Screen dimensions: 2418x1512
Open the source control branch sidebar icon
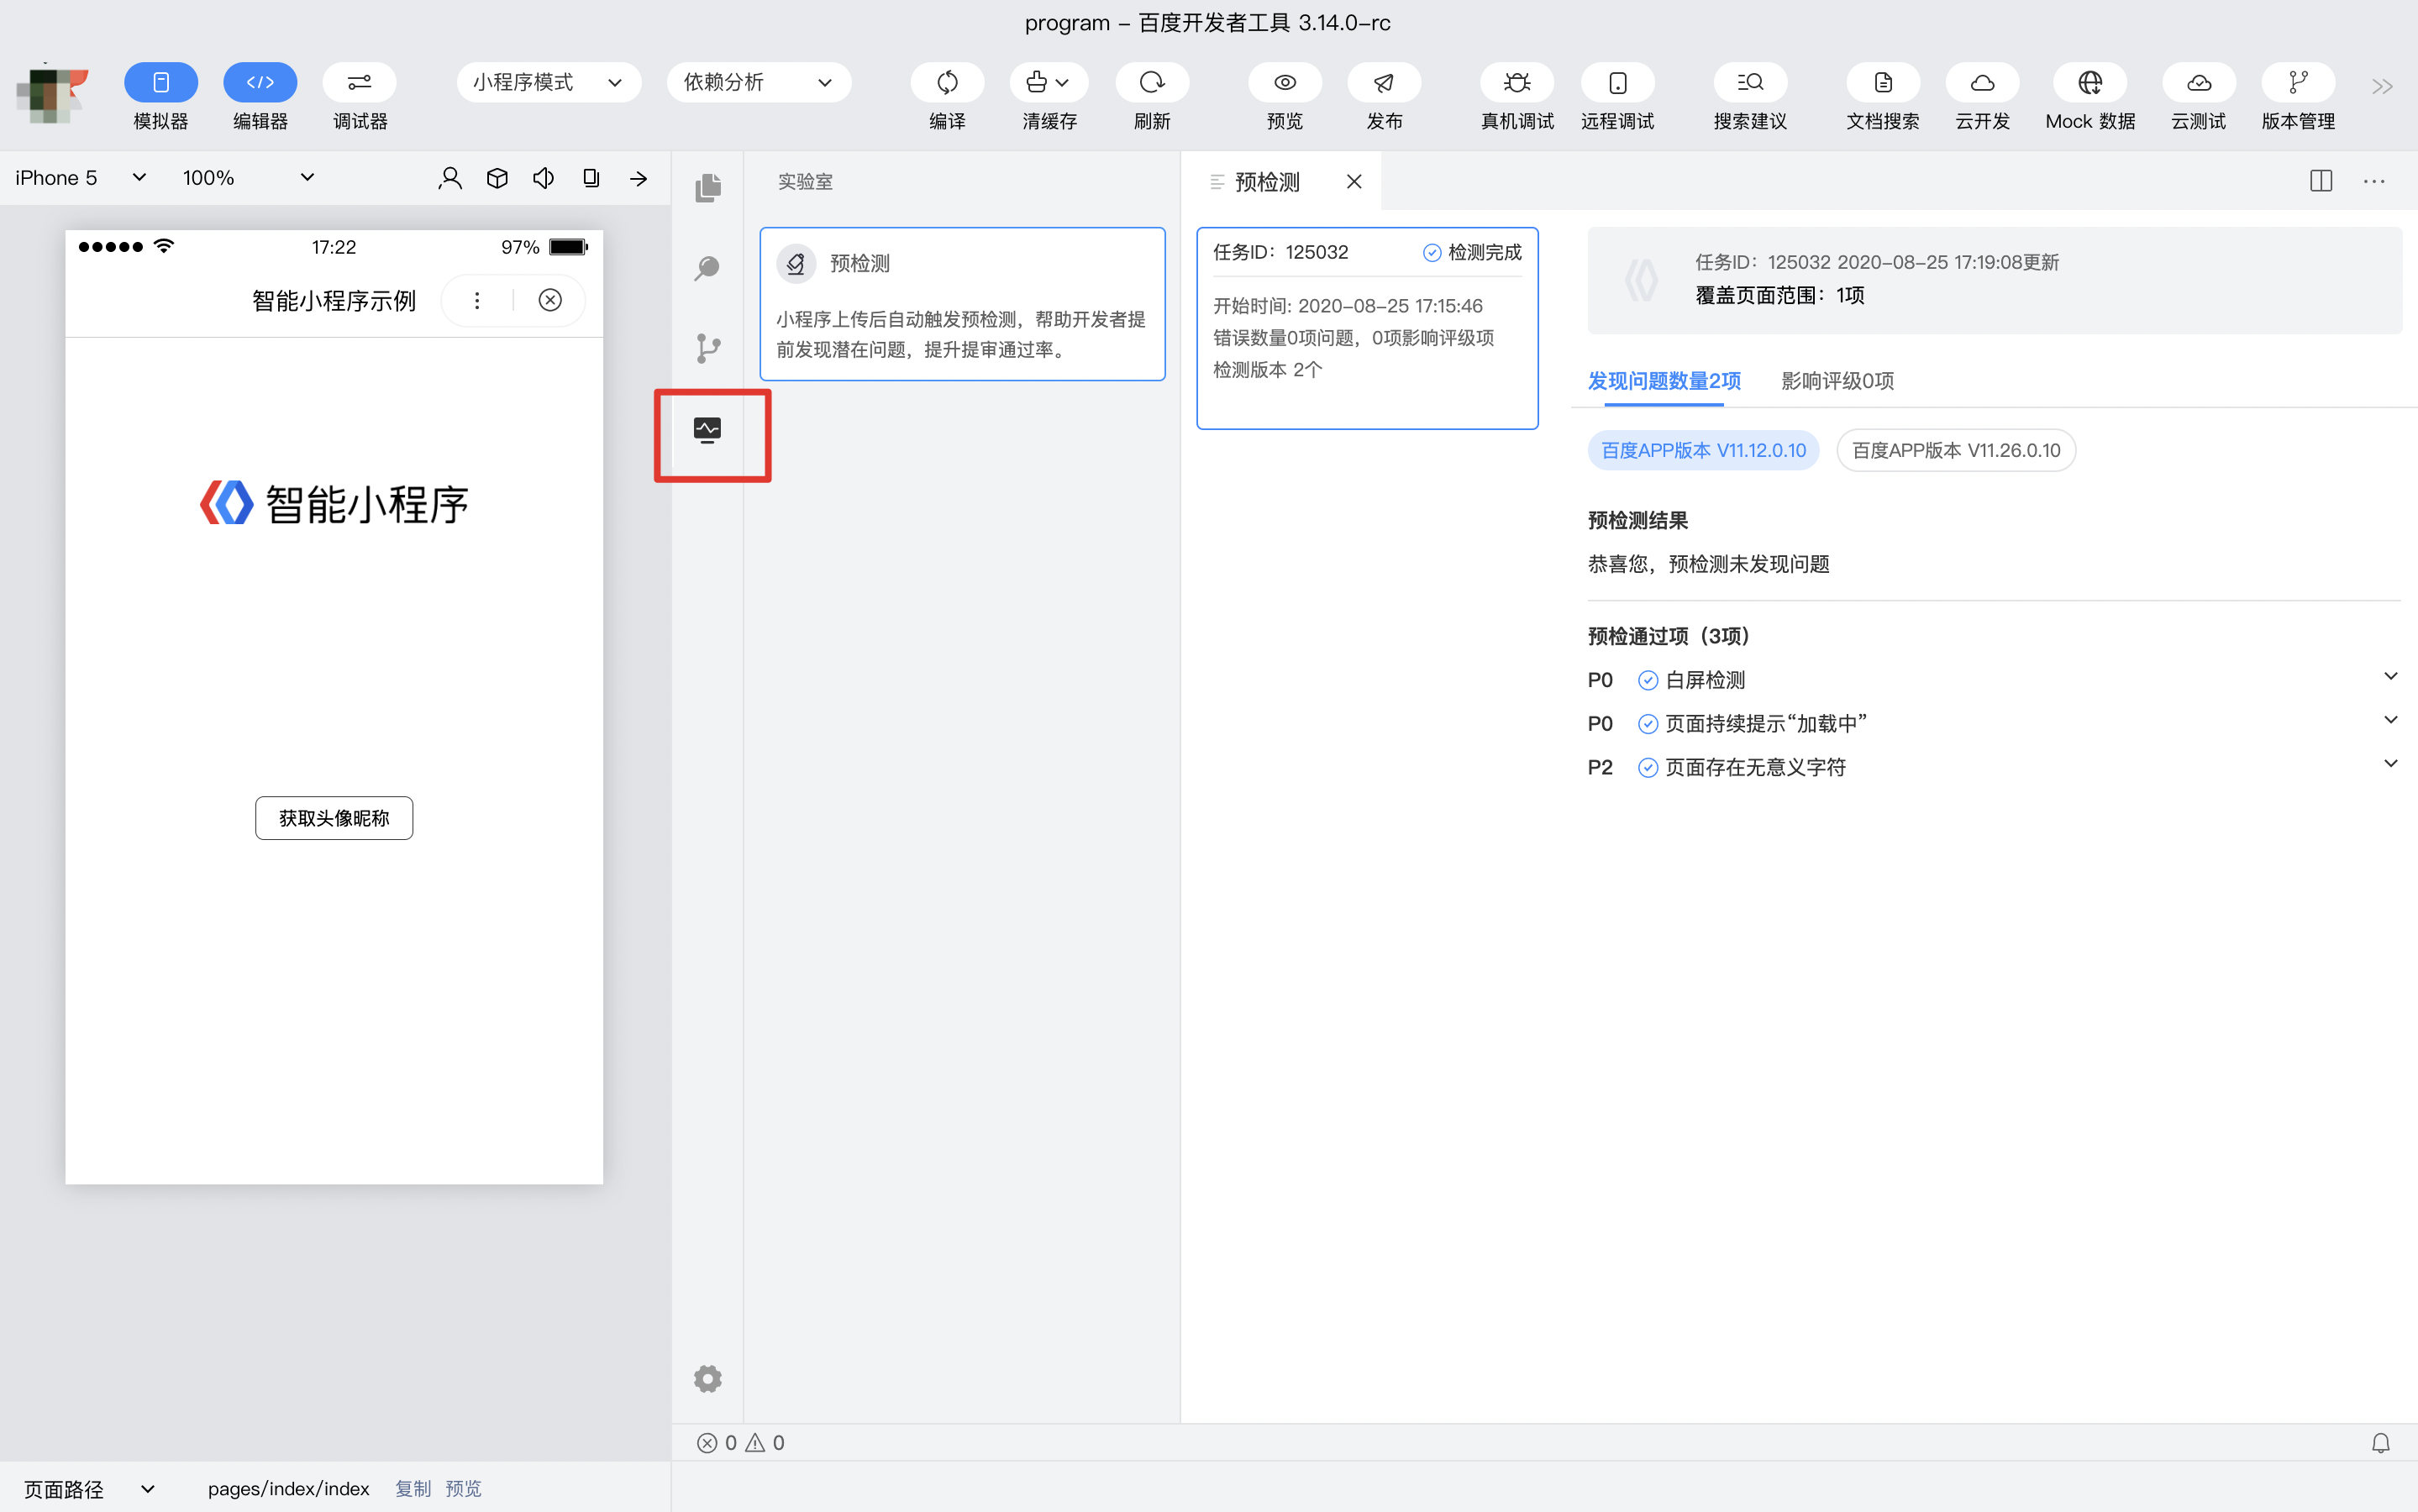[x=708, y=348]
